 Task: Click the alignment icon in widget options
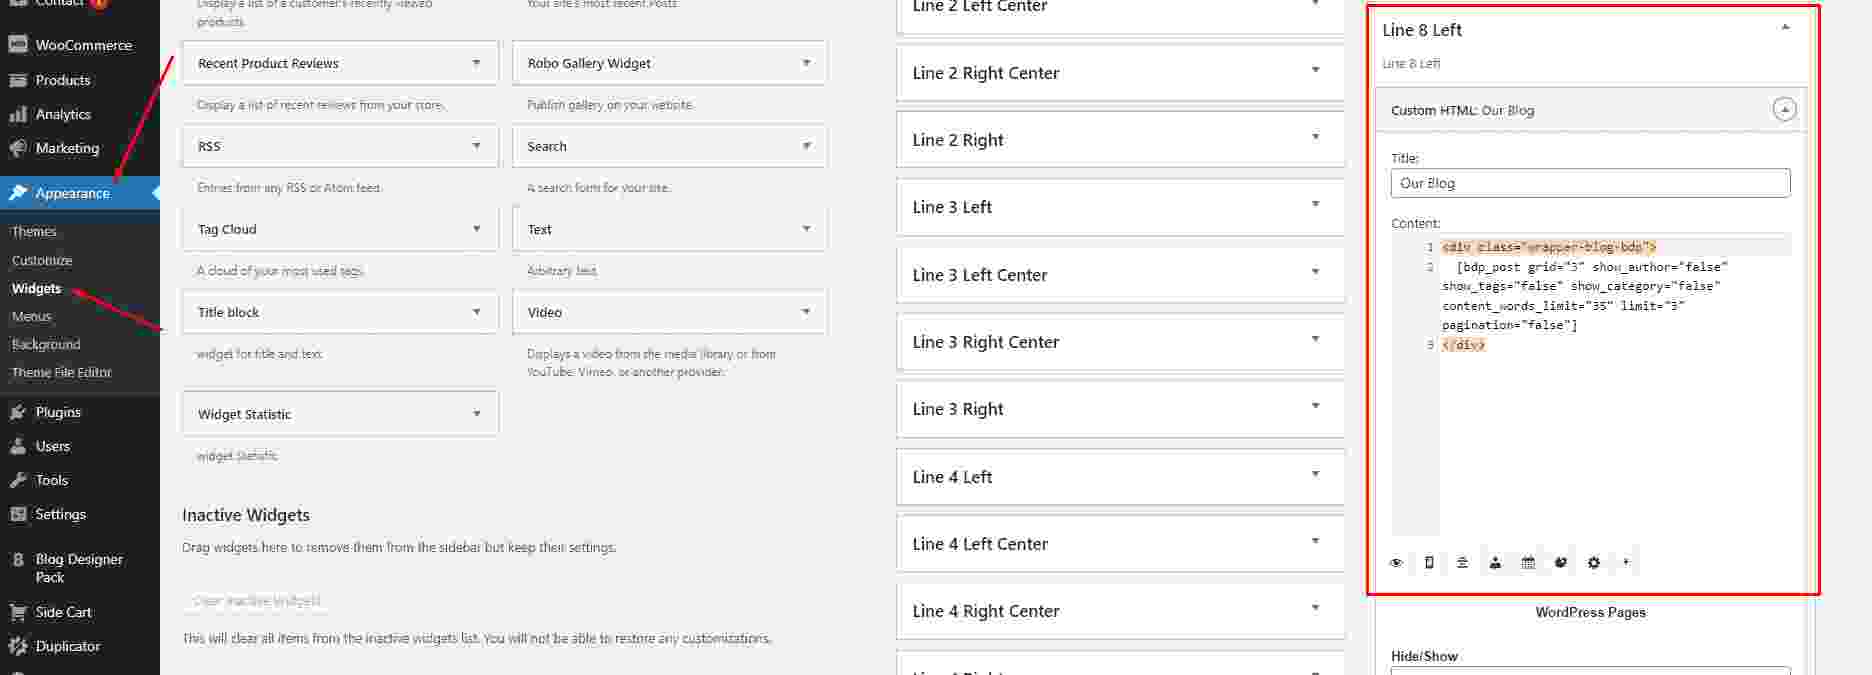pyautogui.click(x=1462, y=563)
